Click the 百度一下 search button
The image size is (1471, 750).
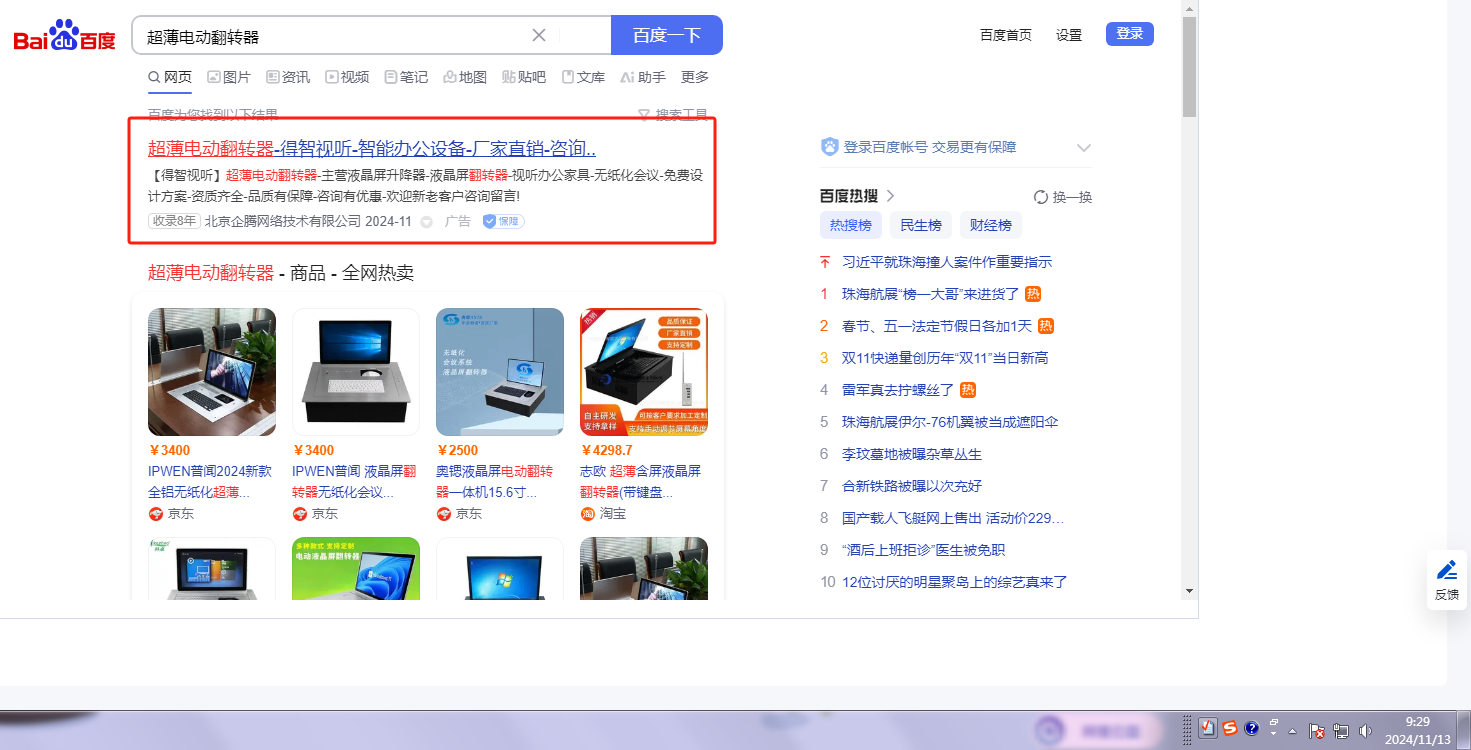coord(667,35)
